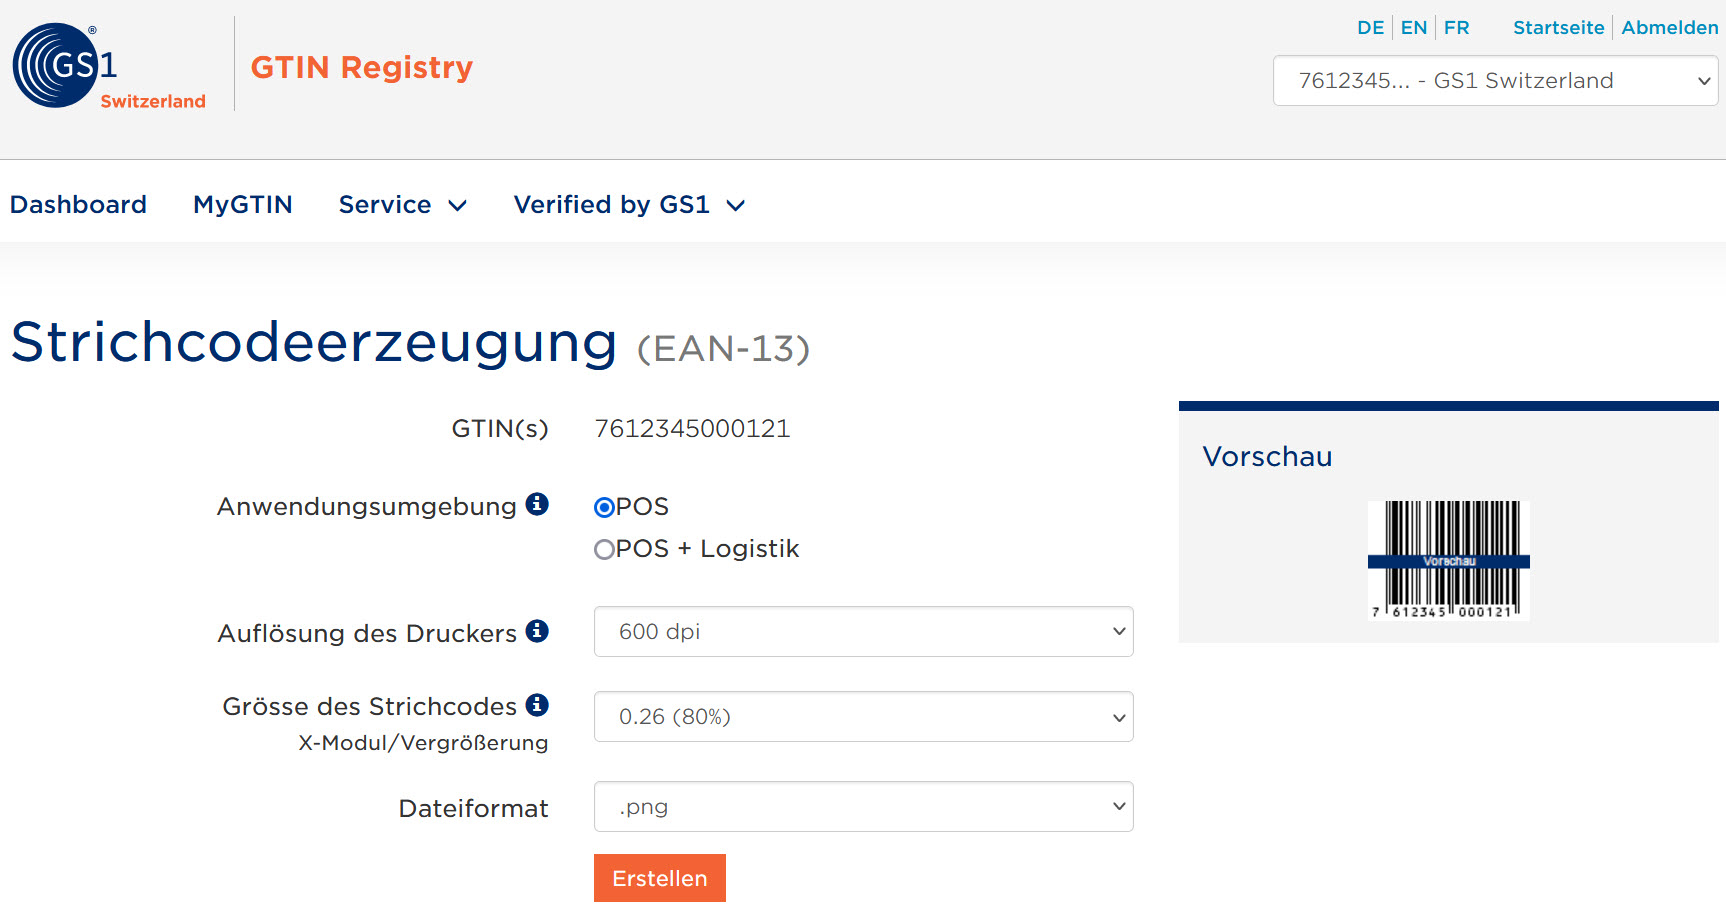Open the MyGTIN section
This screenshot has width=1726, height=911.
point(242,204)
